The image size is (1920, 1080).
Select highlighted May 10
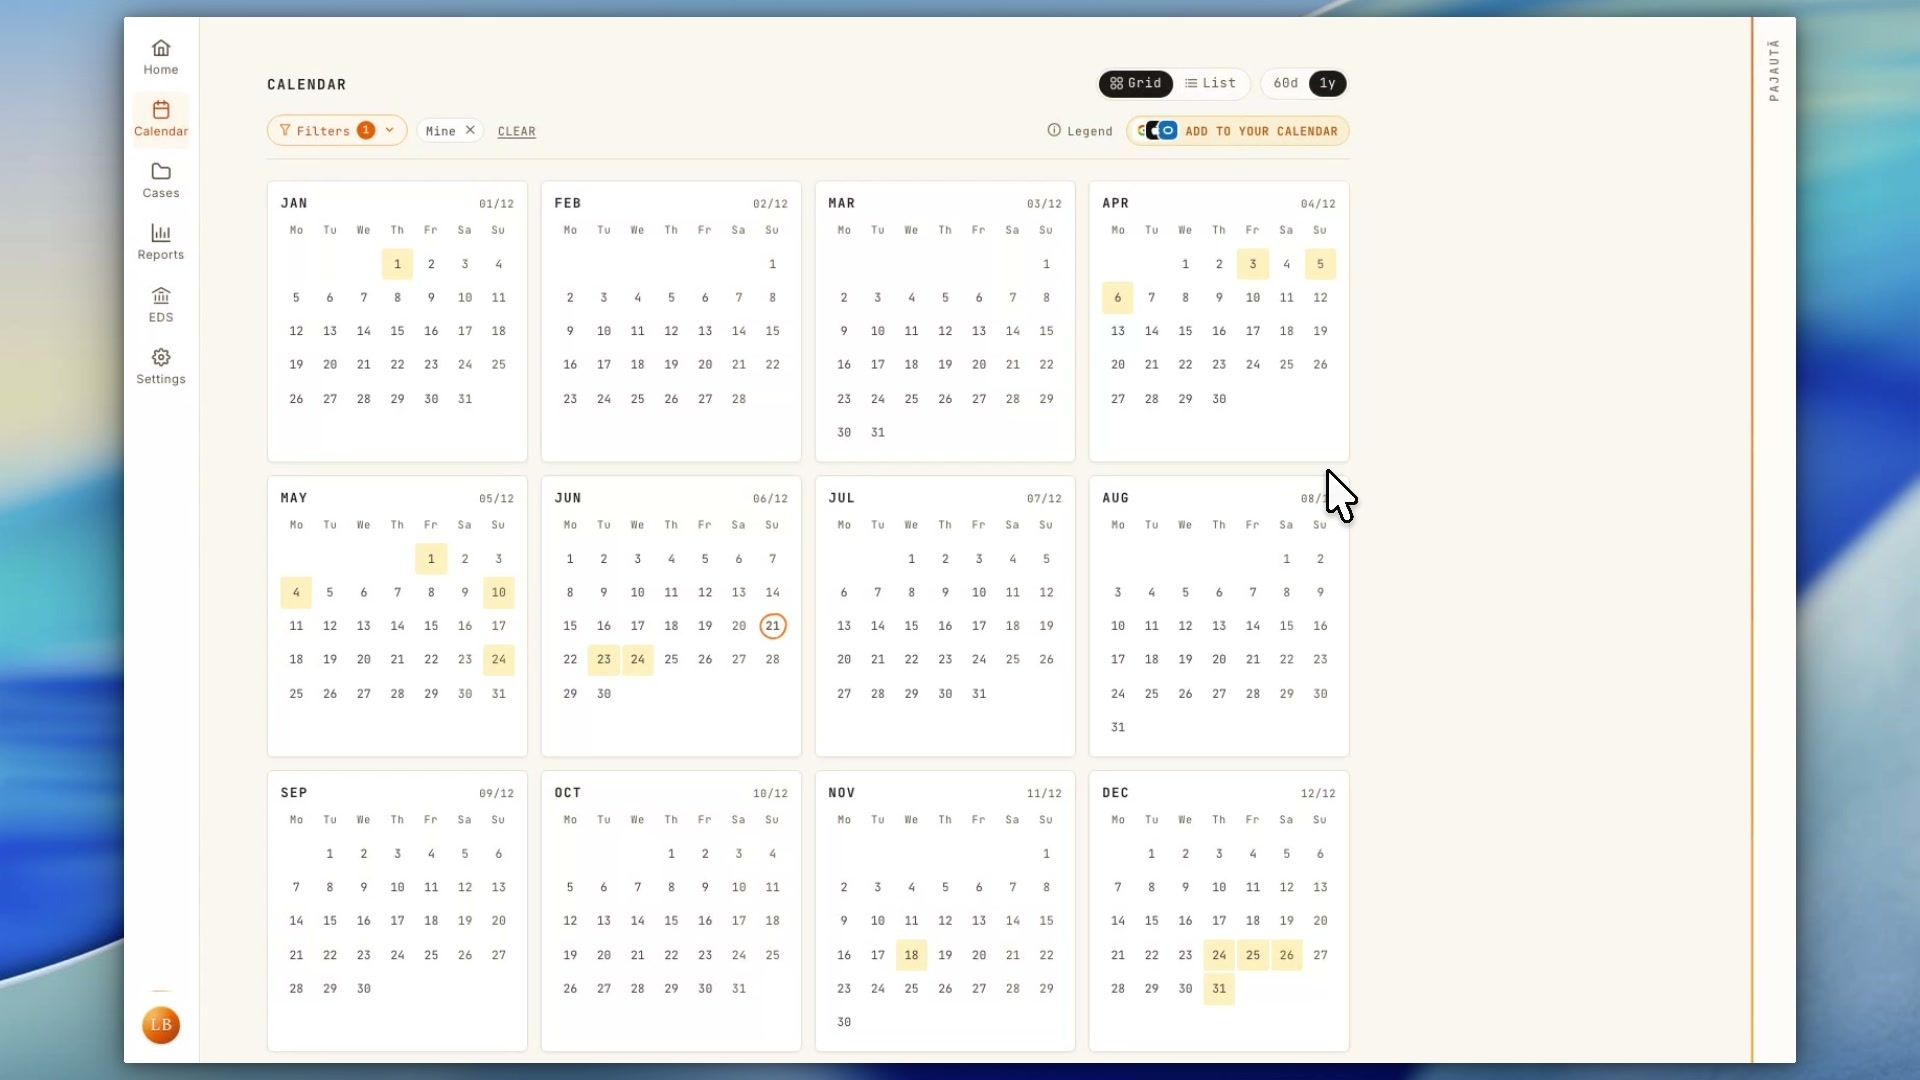click(498, 592)
